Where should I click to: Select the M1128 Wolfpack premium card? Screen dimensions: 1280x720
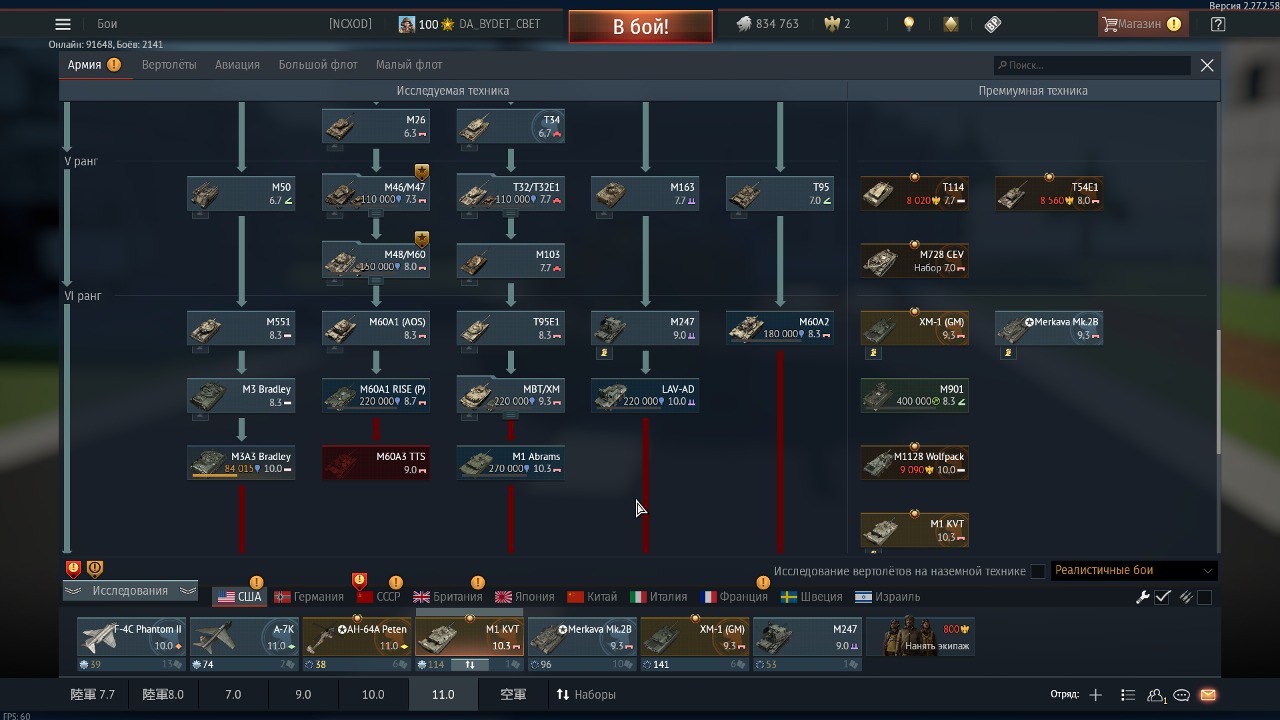[x=915, y=462]
